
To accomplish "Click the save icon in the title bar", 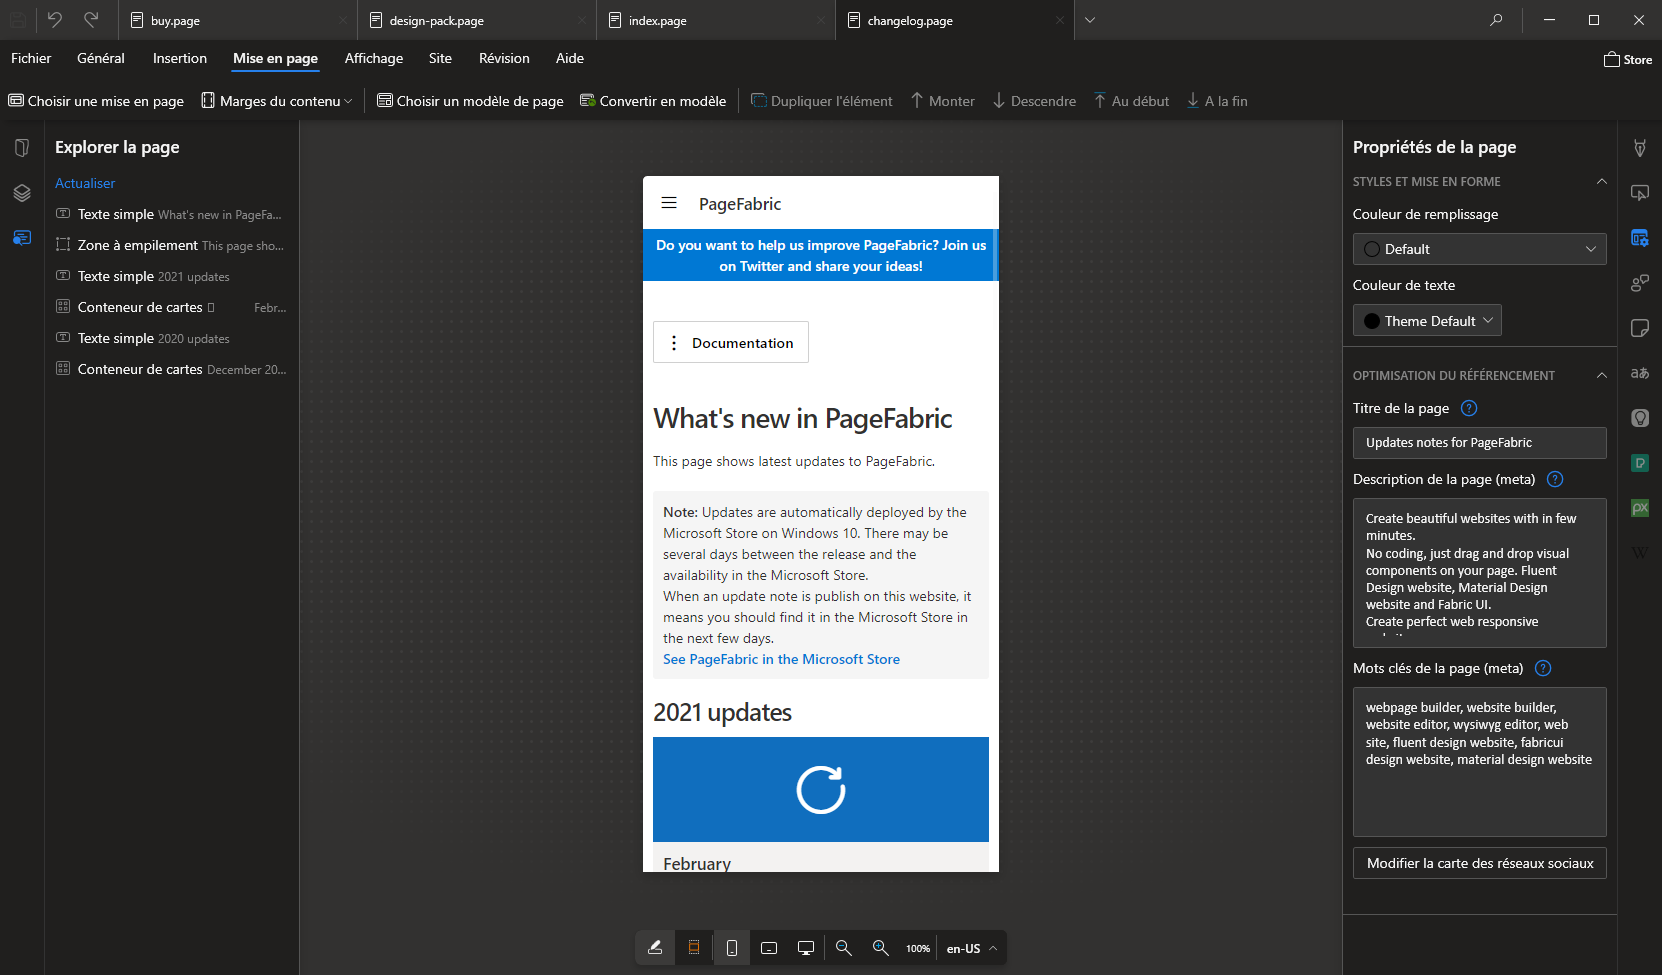I will coord(18,20).
